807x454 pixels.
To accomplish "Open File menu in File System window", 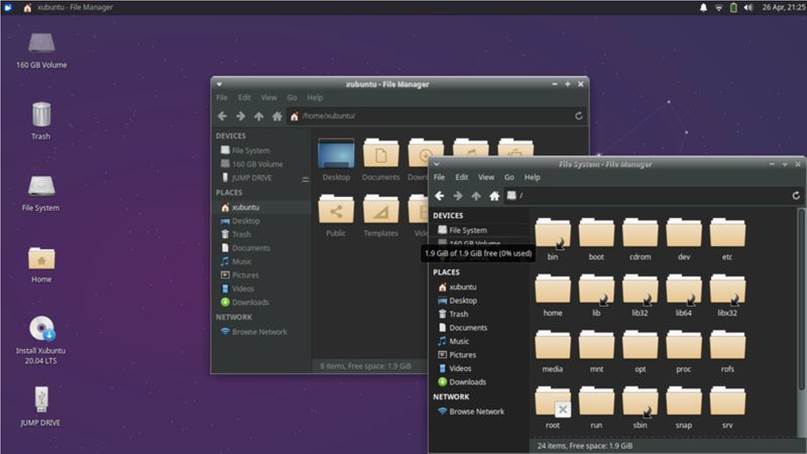I will [439, 177].
